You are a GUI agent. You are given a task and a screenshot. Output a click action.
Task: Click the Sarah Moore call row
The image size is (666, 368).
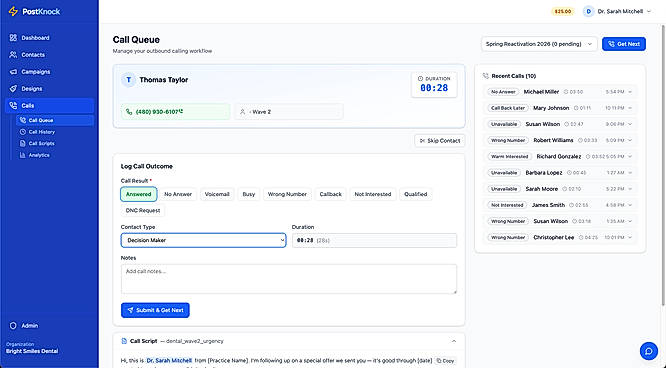(560, 189)
